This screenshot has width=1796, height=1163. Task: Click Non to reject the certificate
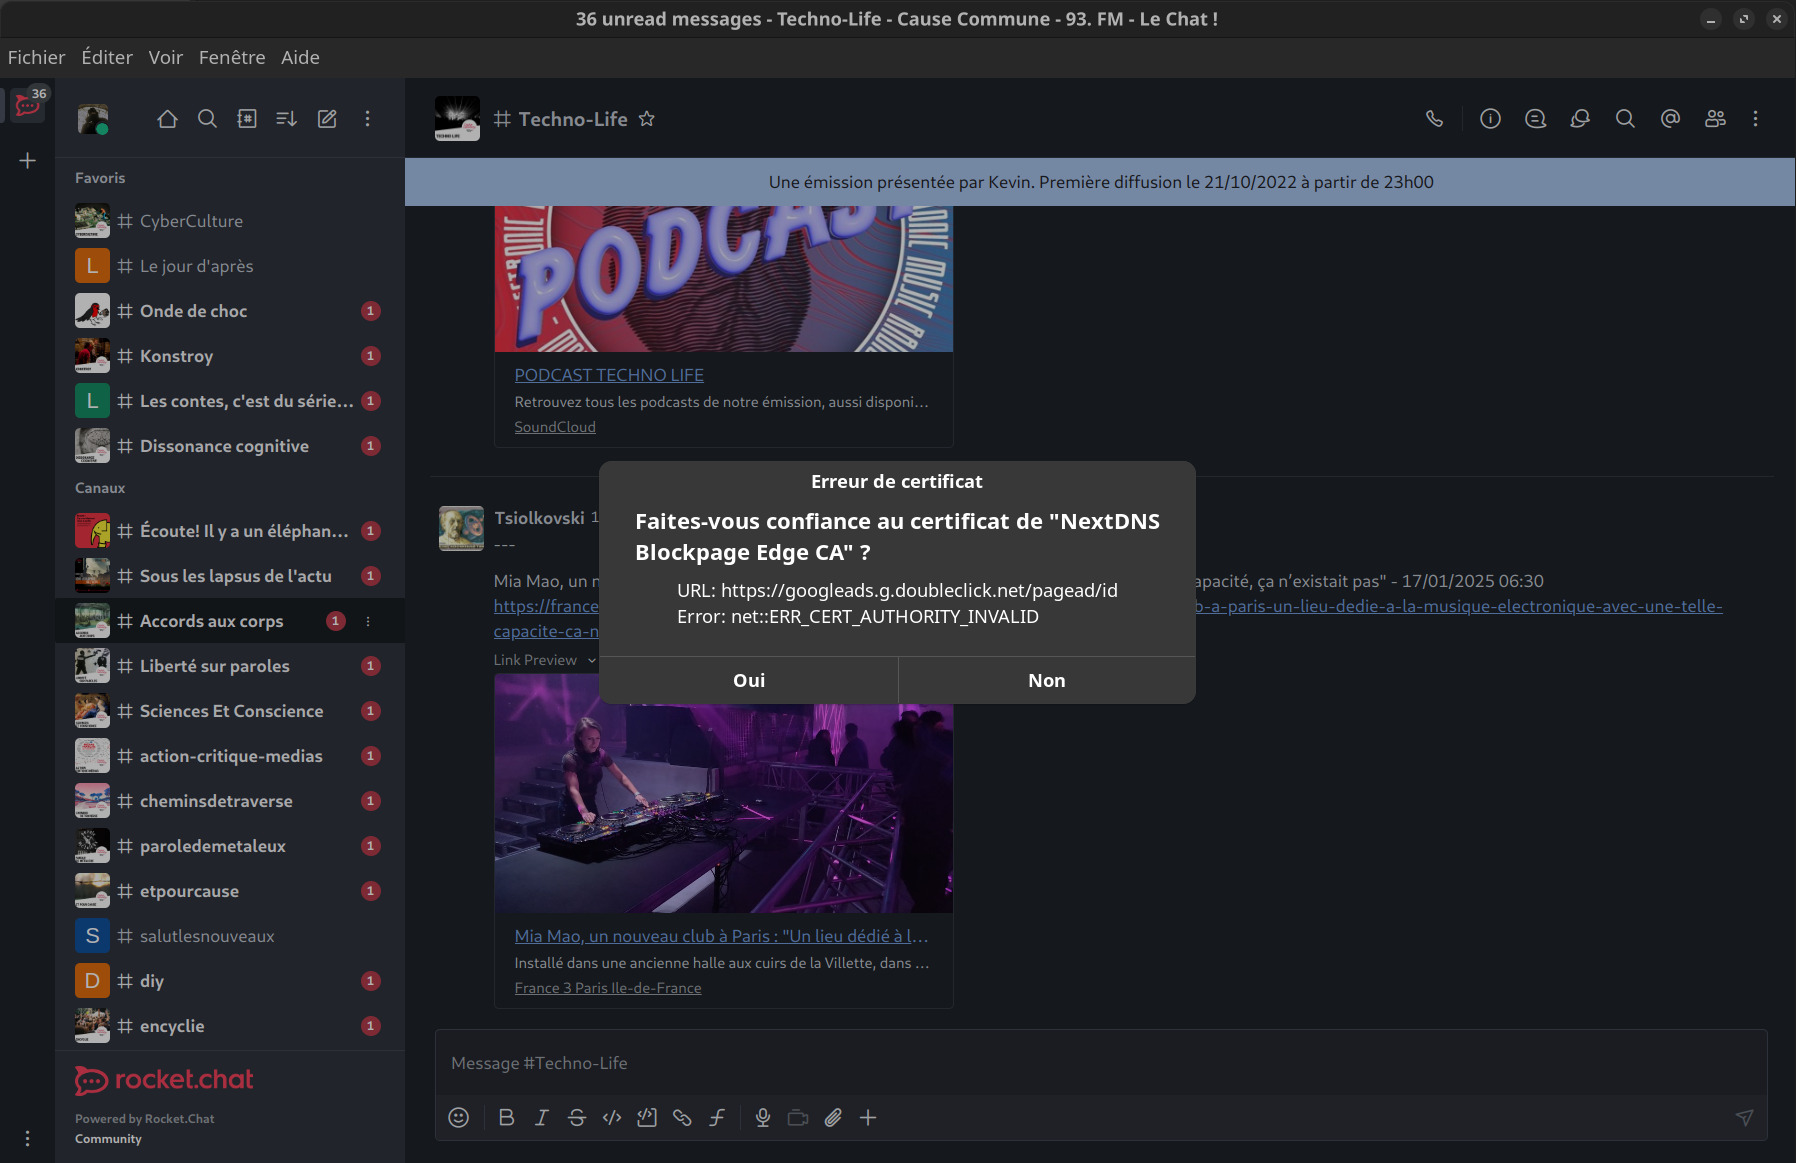(1047, 680)
